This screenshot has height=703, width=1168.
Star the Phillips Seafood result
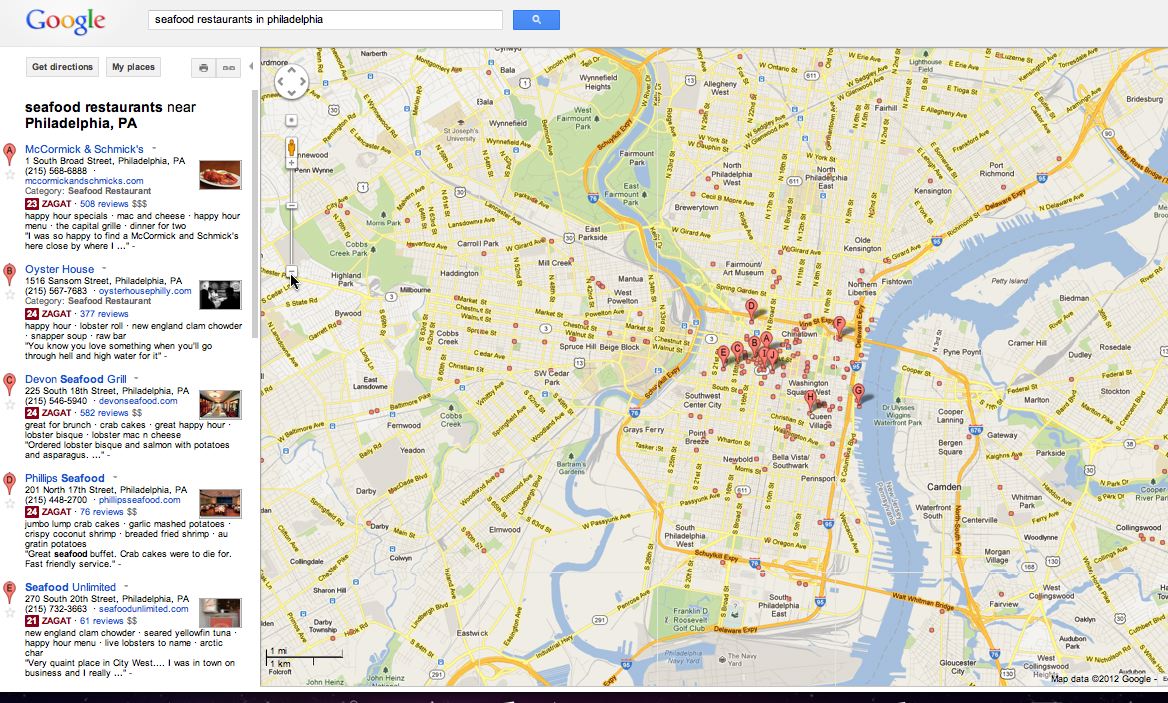10,504
